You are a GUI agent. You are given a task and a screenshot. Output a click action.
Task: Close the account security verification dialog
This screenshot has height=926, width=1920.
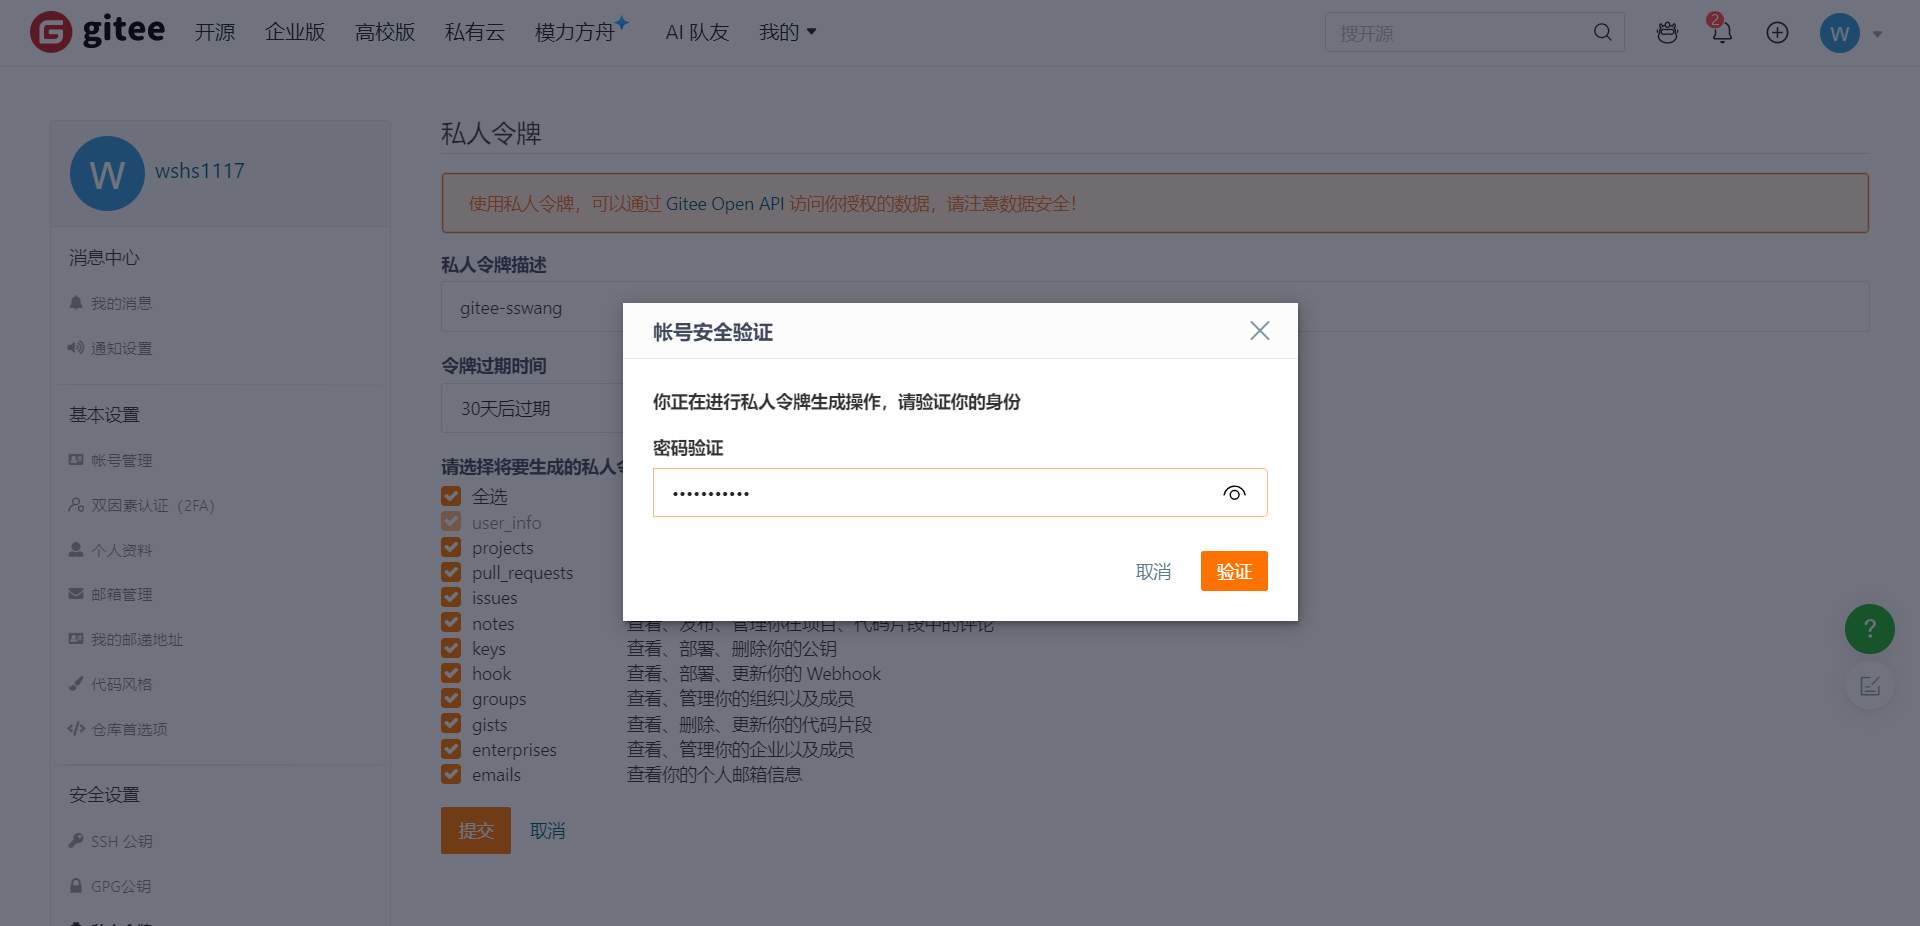(1259, 331)
